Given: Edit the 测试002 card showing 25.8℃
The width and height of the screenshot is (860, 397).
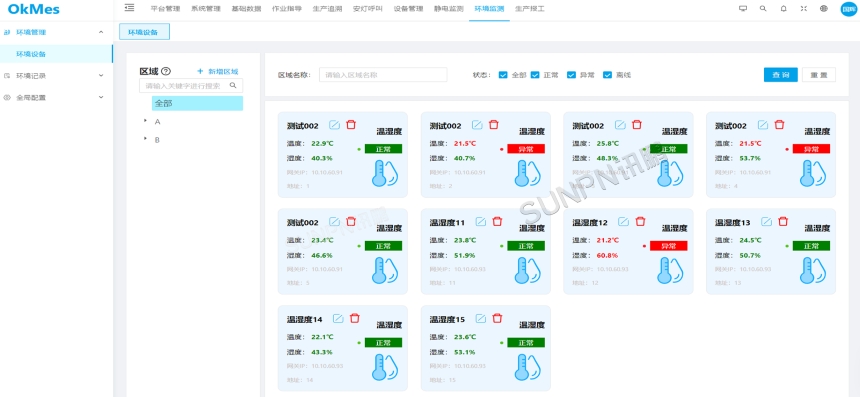Looking at the screenshot, I should point(620,125).
